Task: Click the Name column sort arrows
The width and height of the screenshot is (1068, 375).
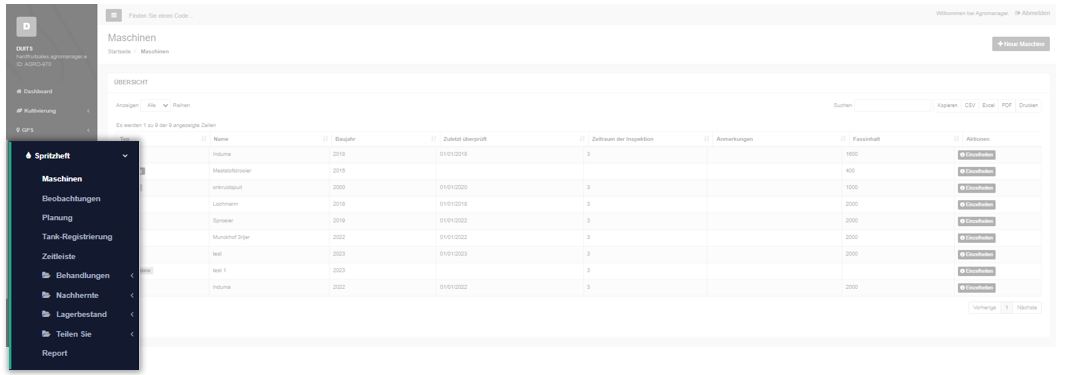Action: pyautogui.click(x=325, y=139)
